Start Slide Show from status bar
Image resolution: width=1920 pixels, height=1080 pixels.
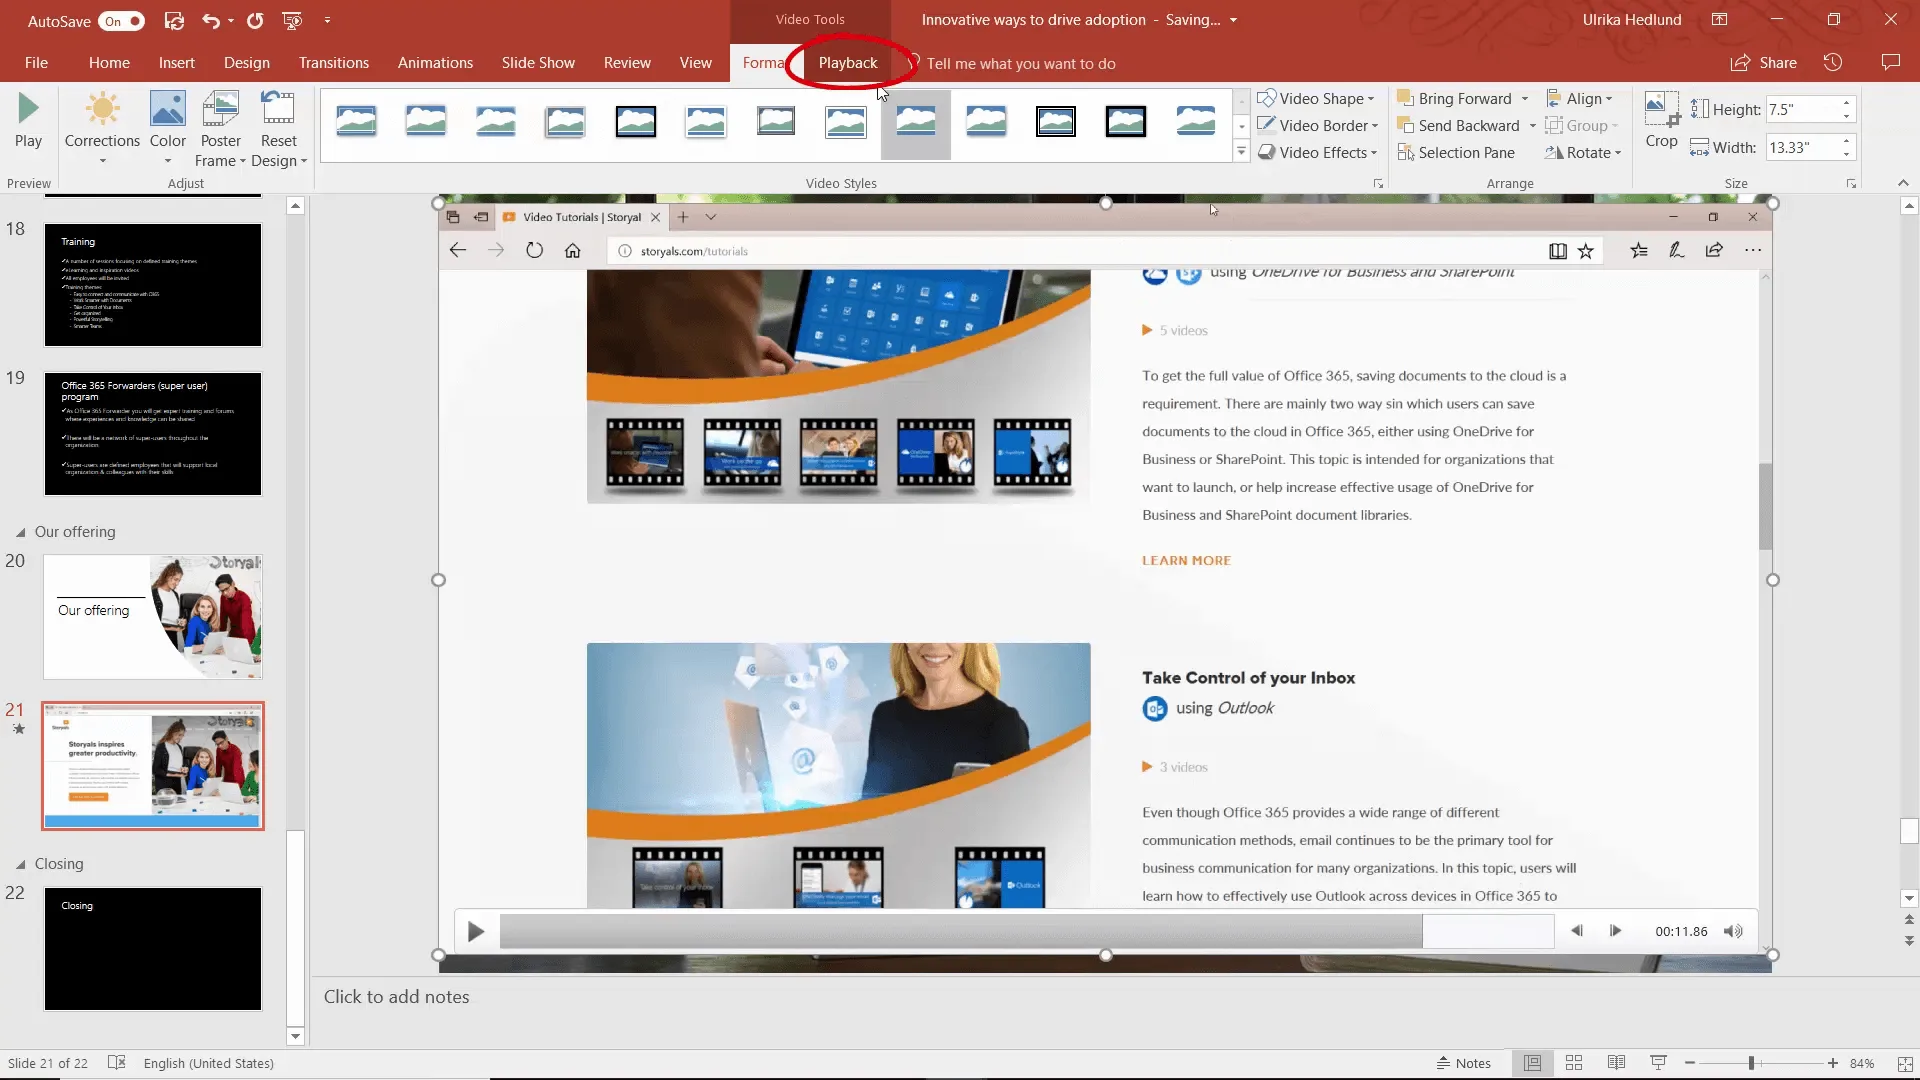pos(1658,1063)
